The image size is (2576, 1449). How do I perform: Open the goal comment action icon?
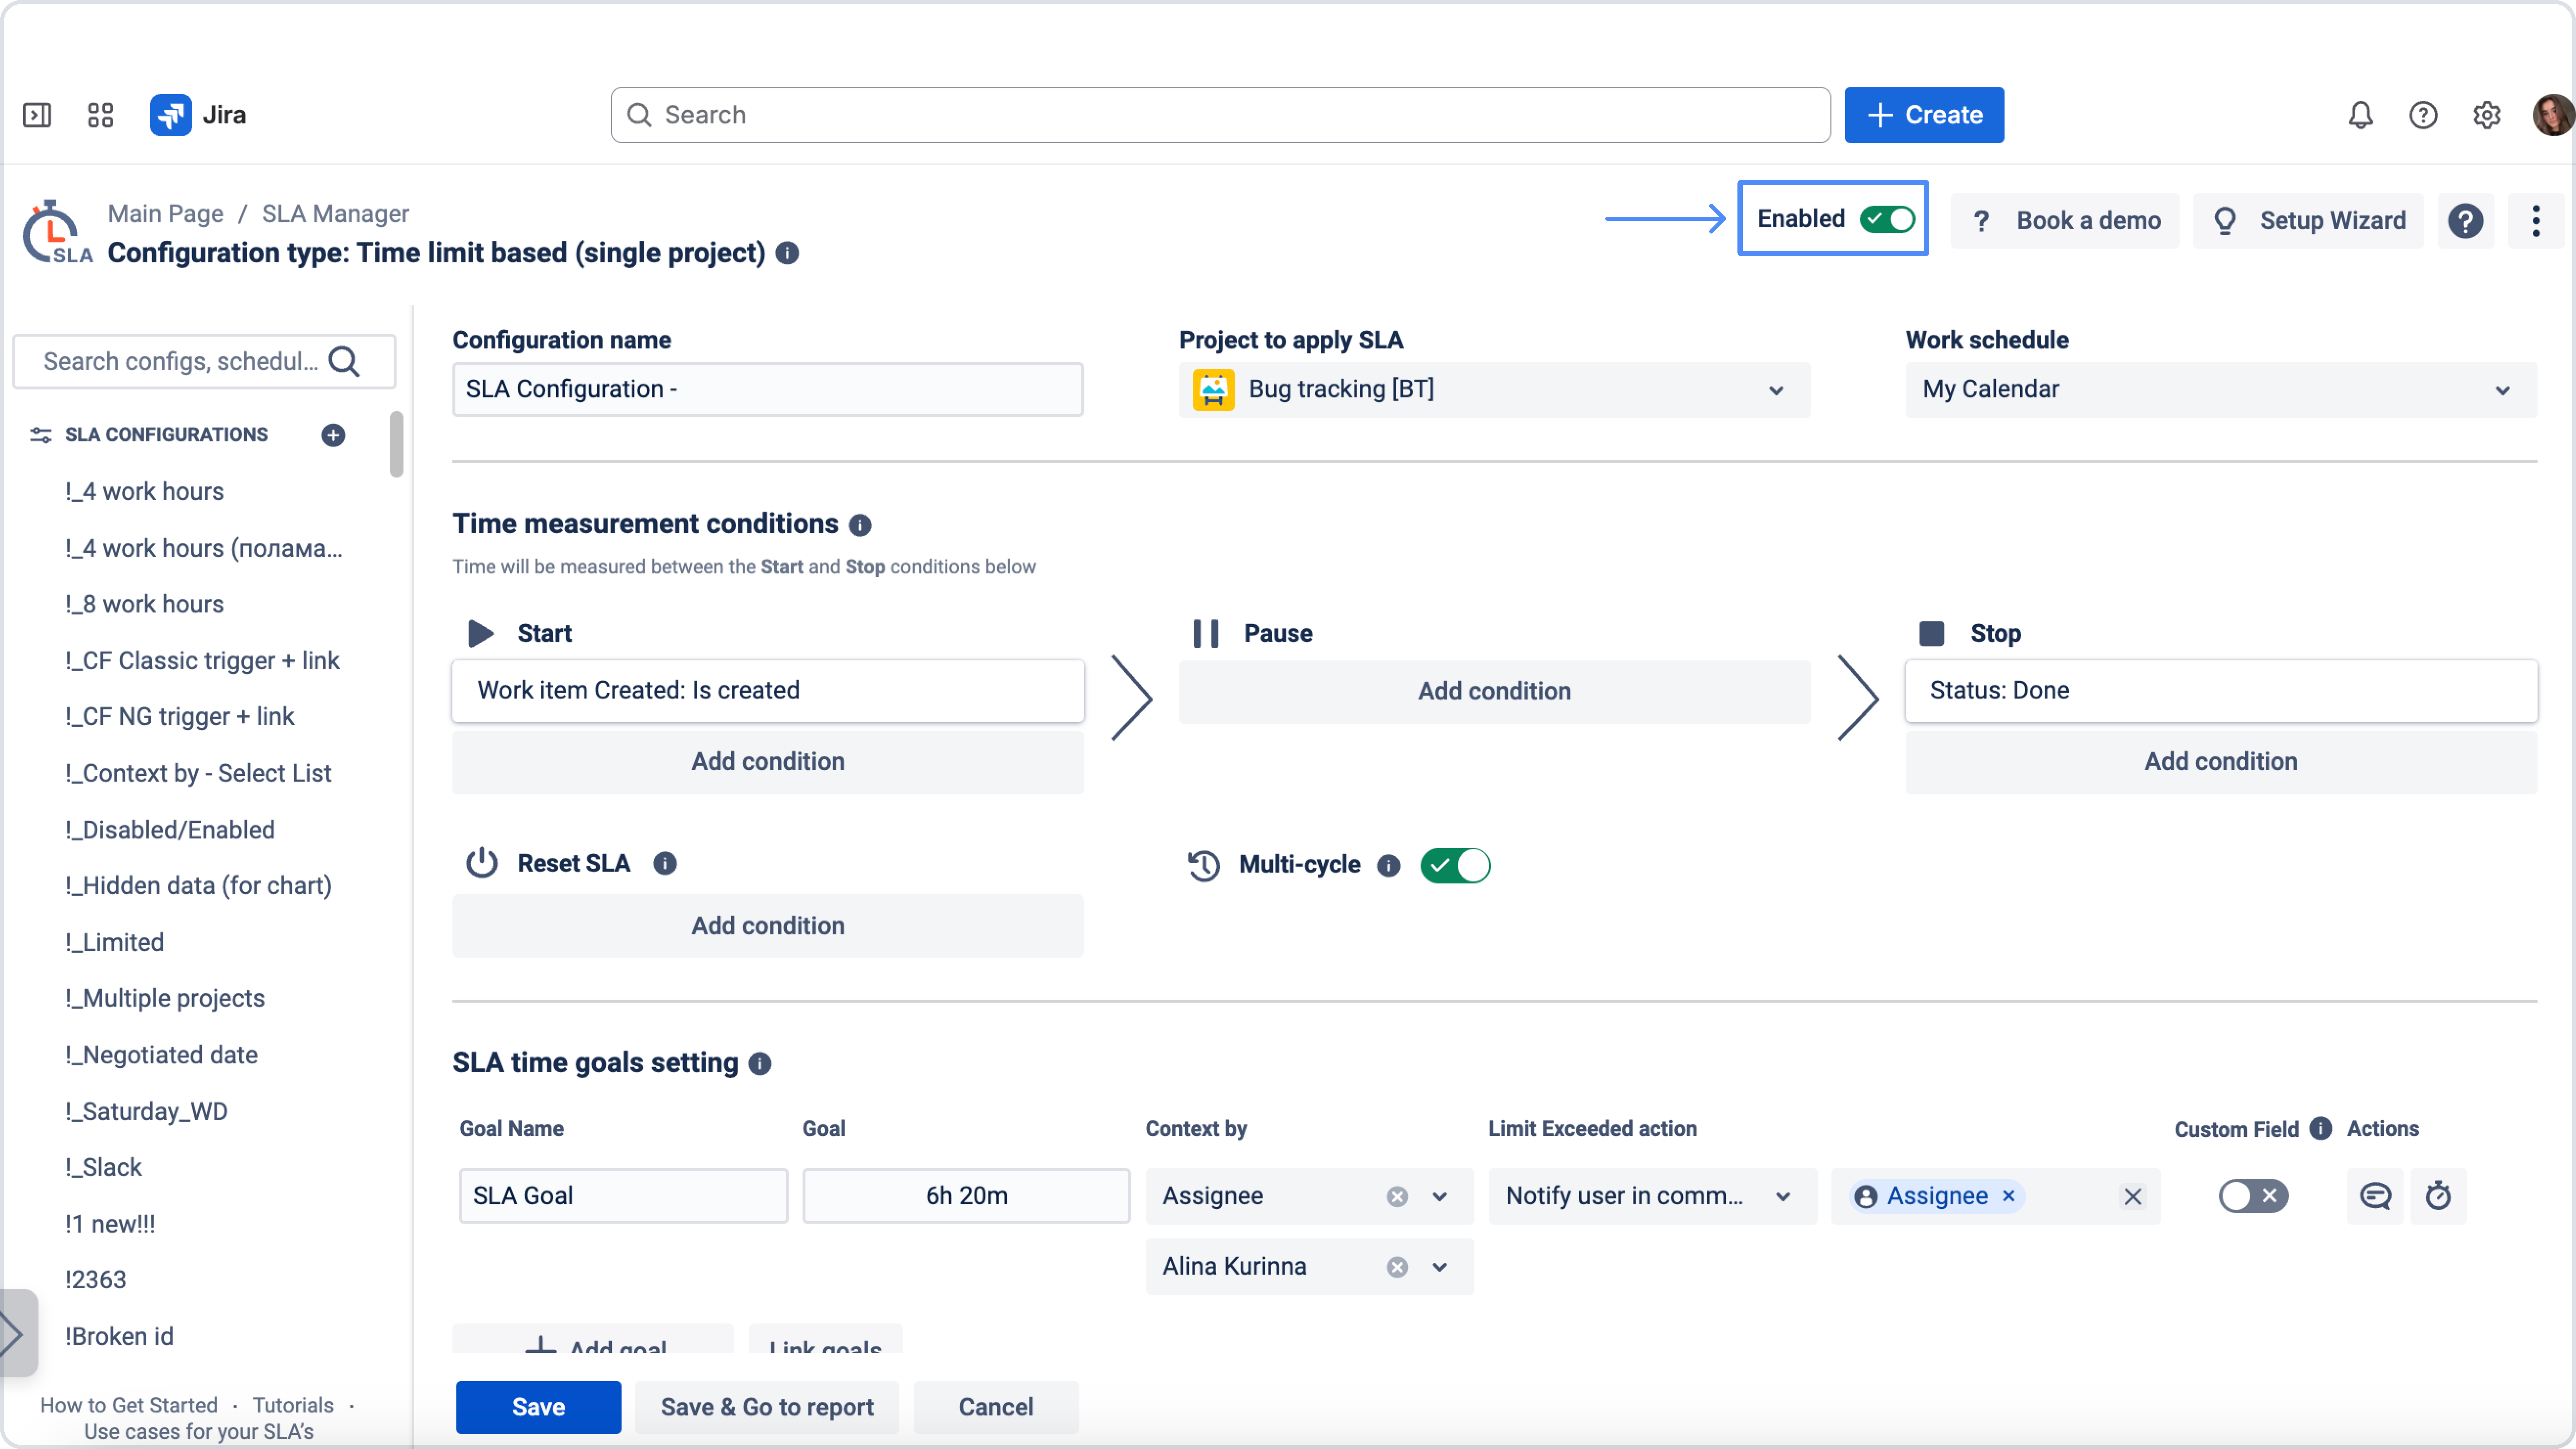pos(2375,1196)
